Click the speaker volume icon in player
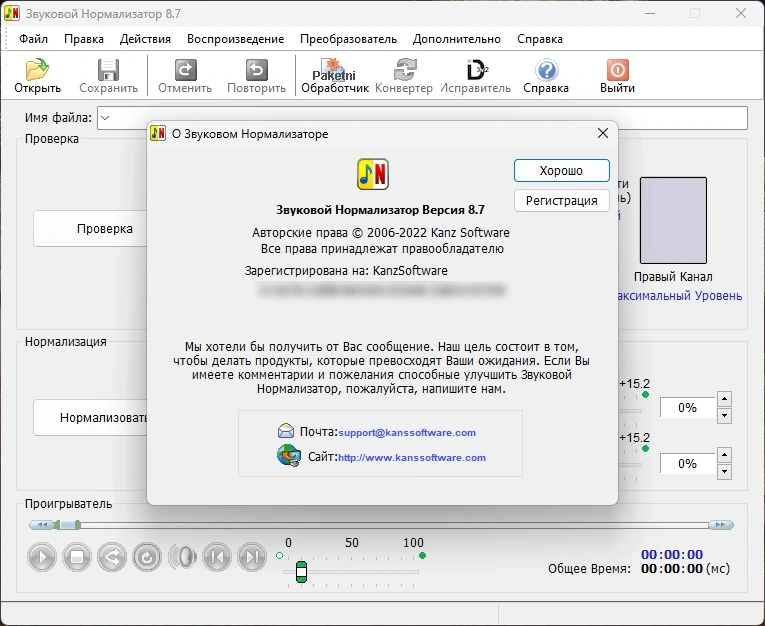 point(182,557)
